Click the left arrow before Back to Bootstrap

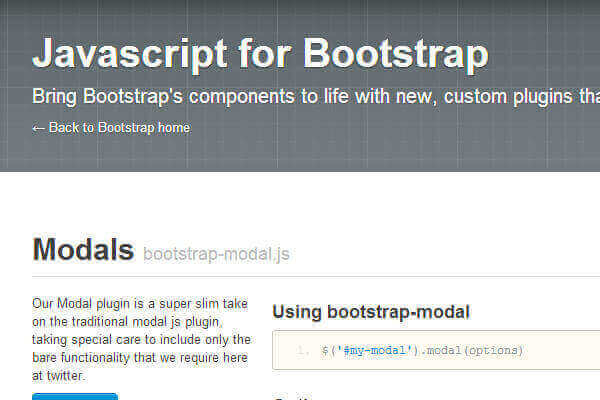point(39,128)
